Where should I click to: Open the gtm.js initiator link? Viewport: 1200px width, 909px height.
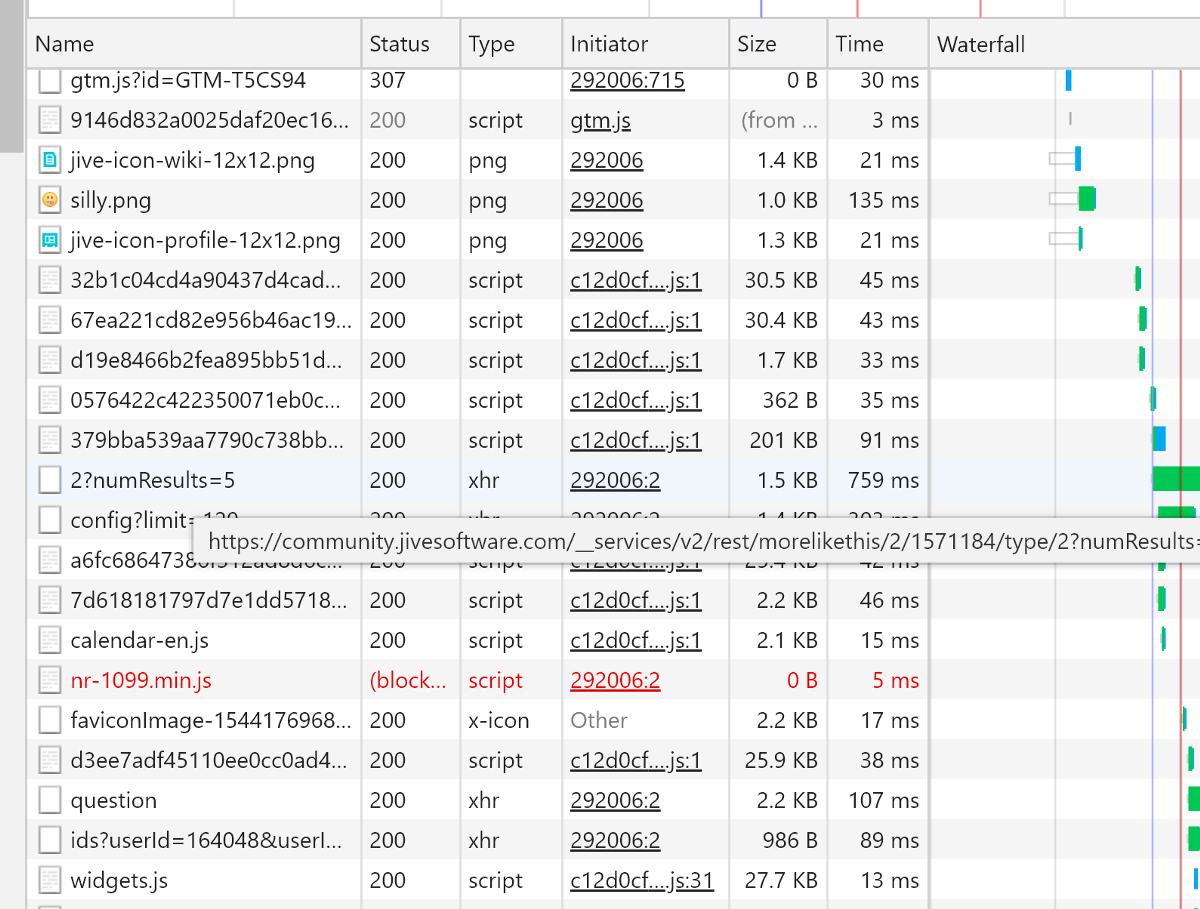pyautogui.click(x=600, y=120)
